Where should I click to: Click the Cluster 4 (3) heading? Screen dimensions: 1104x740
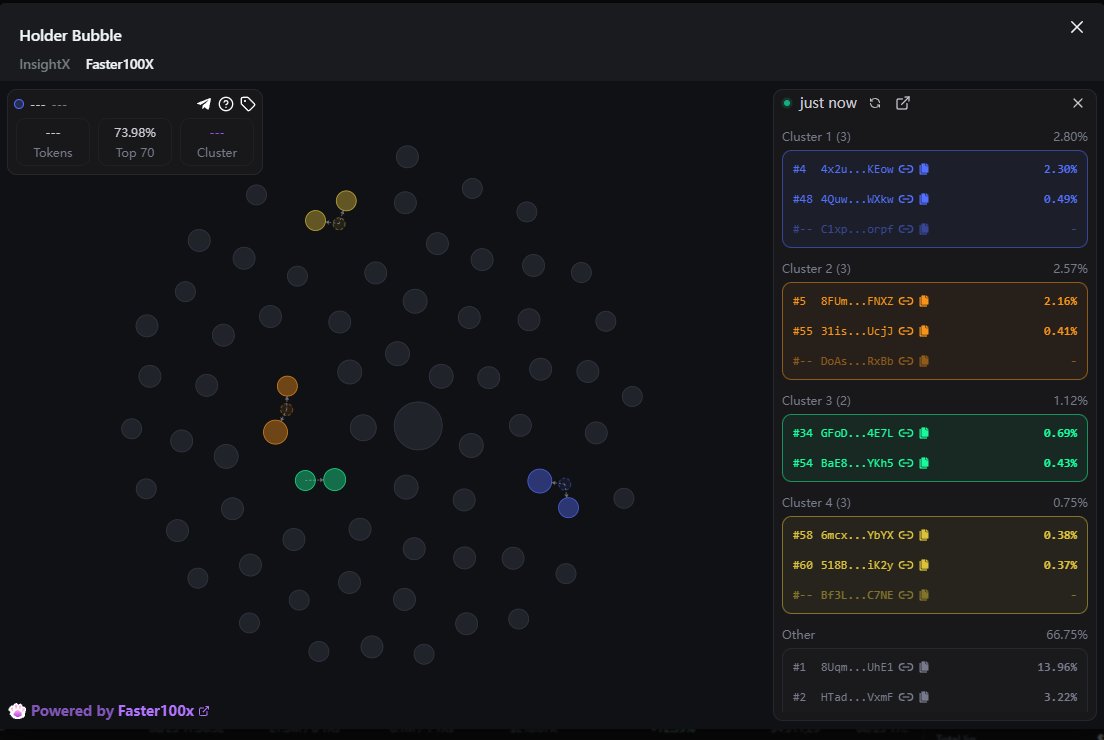click(x=816, y=503)
